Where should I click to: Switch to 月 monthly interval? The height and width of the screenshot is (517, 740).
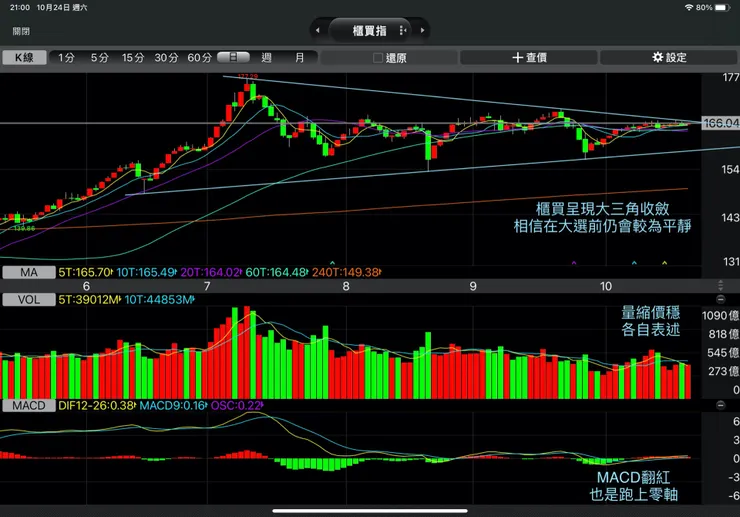[300, 58]
